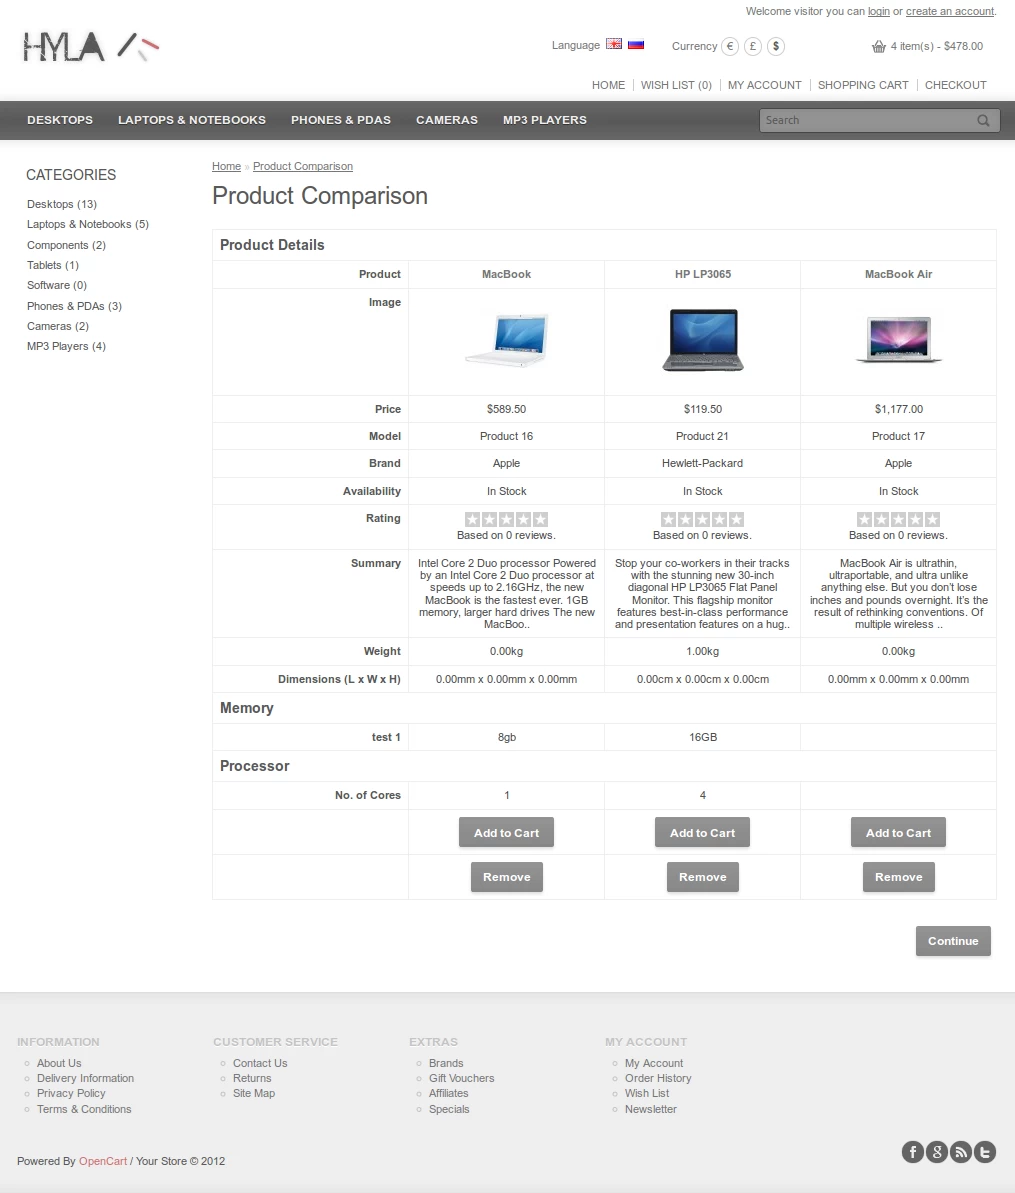Open the Facebook footer icon
This screenshot has height=1193, width=1015.
coord(913,1152)
